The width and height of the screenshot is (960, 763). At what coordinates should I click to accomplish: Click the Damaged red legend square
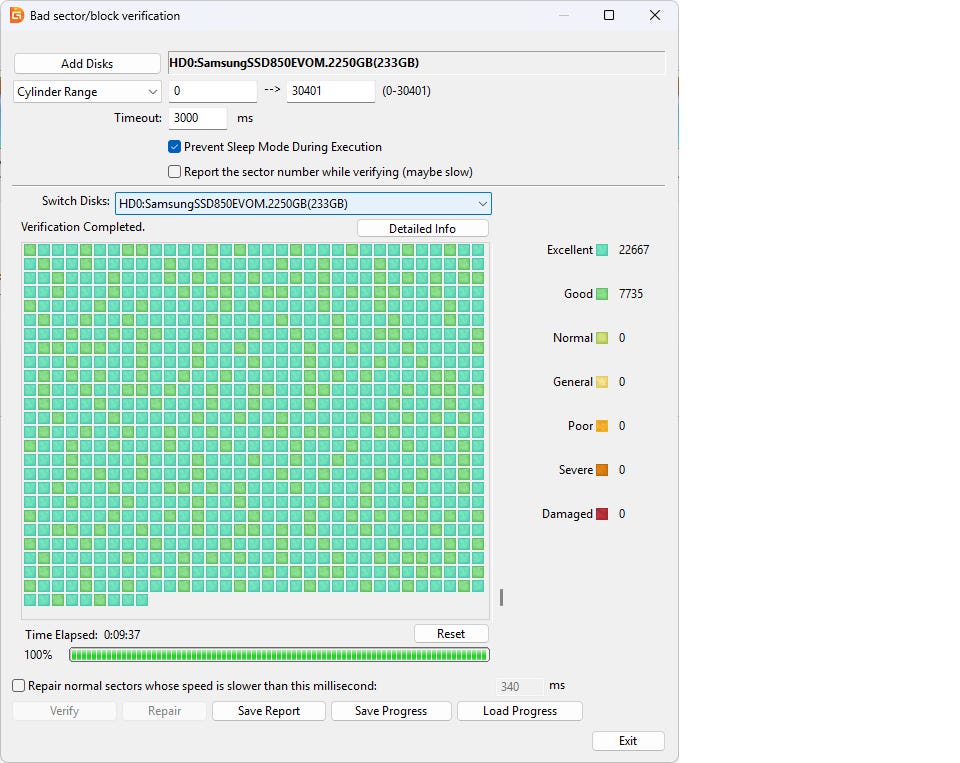coord(602,514)
